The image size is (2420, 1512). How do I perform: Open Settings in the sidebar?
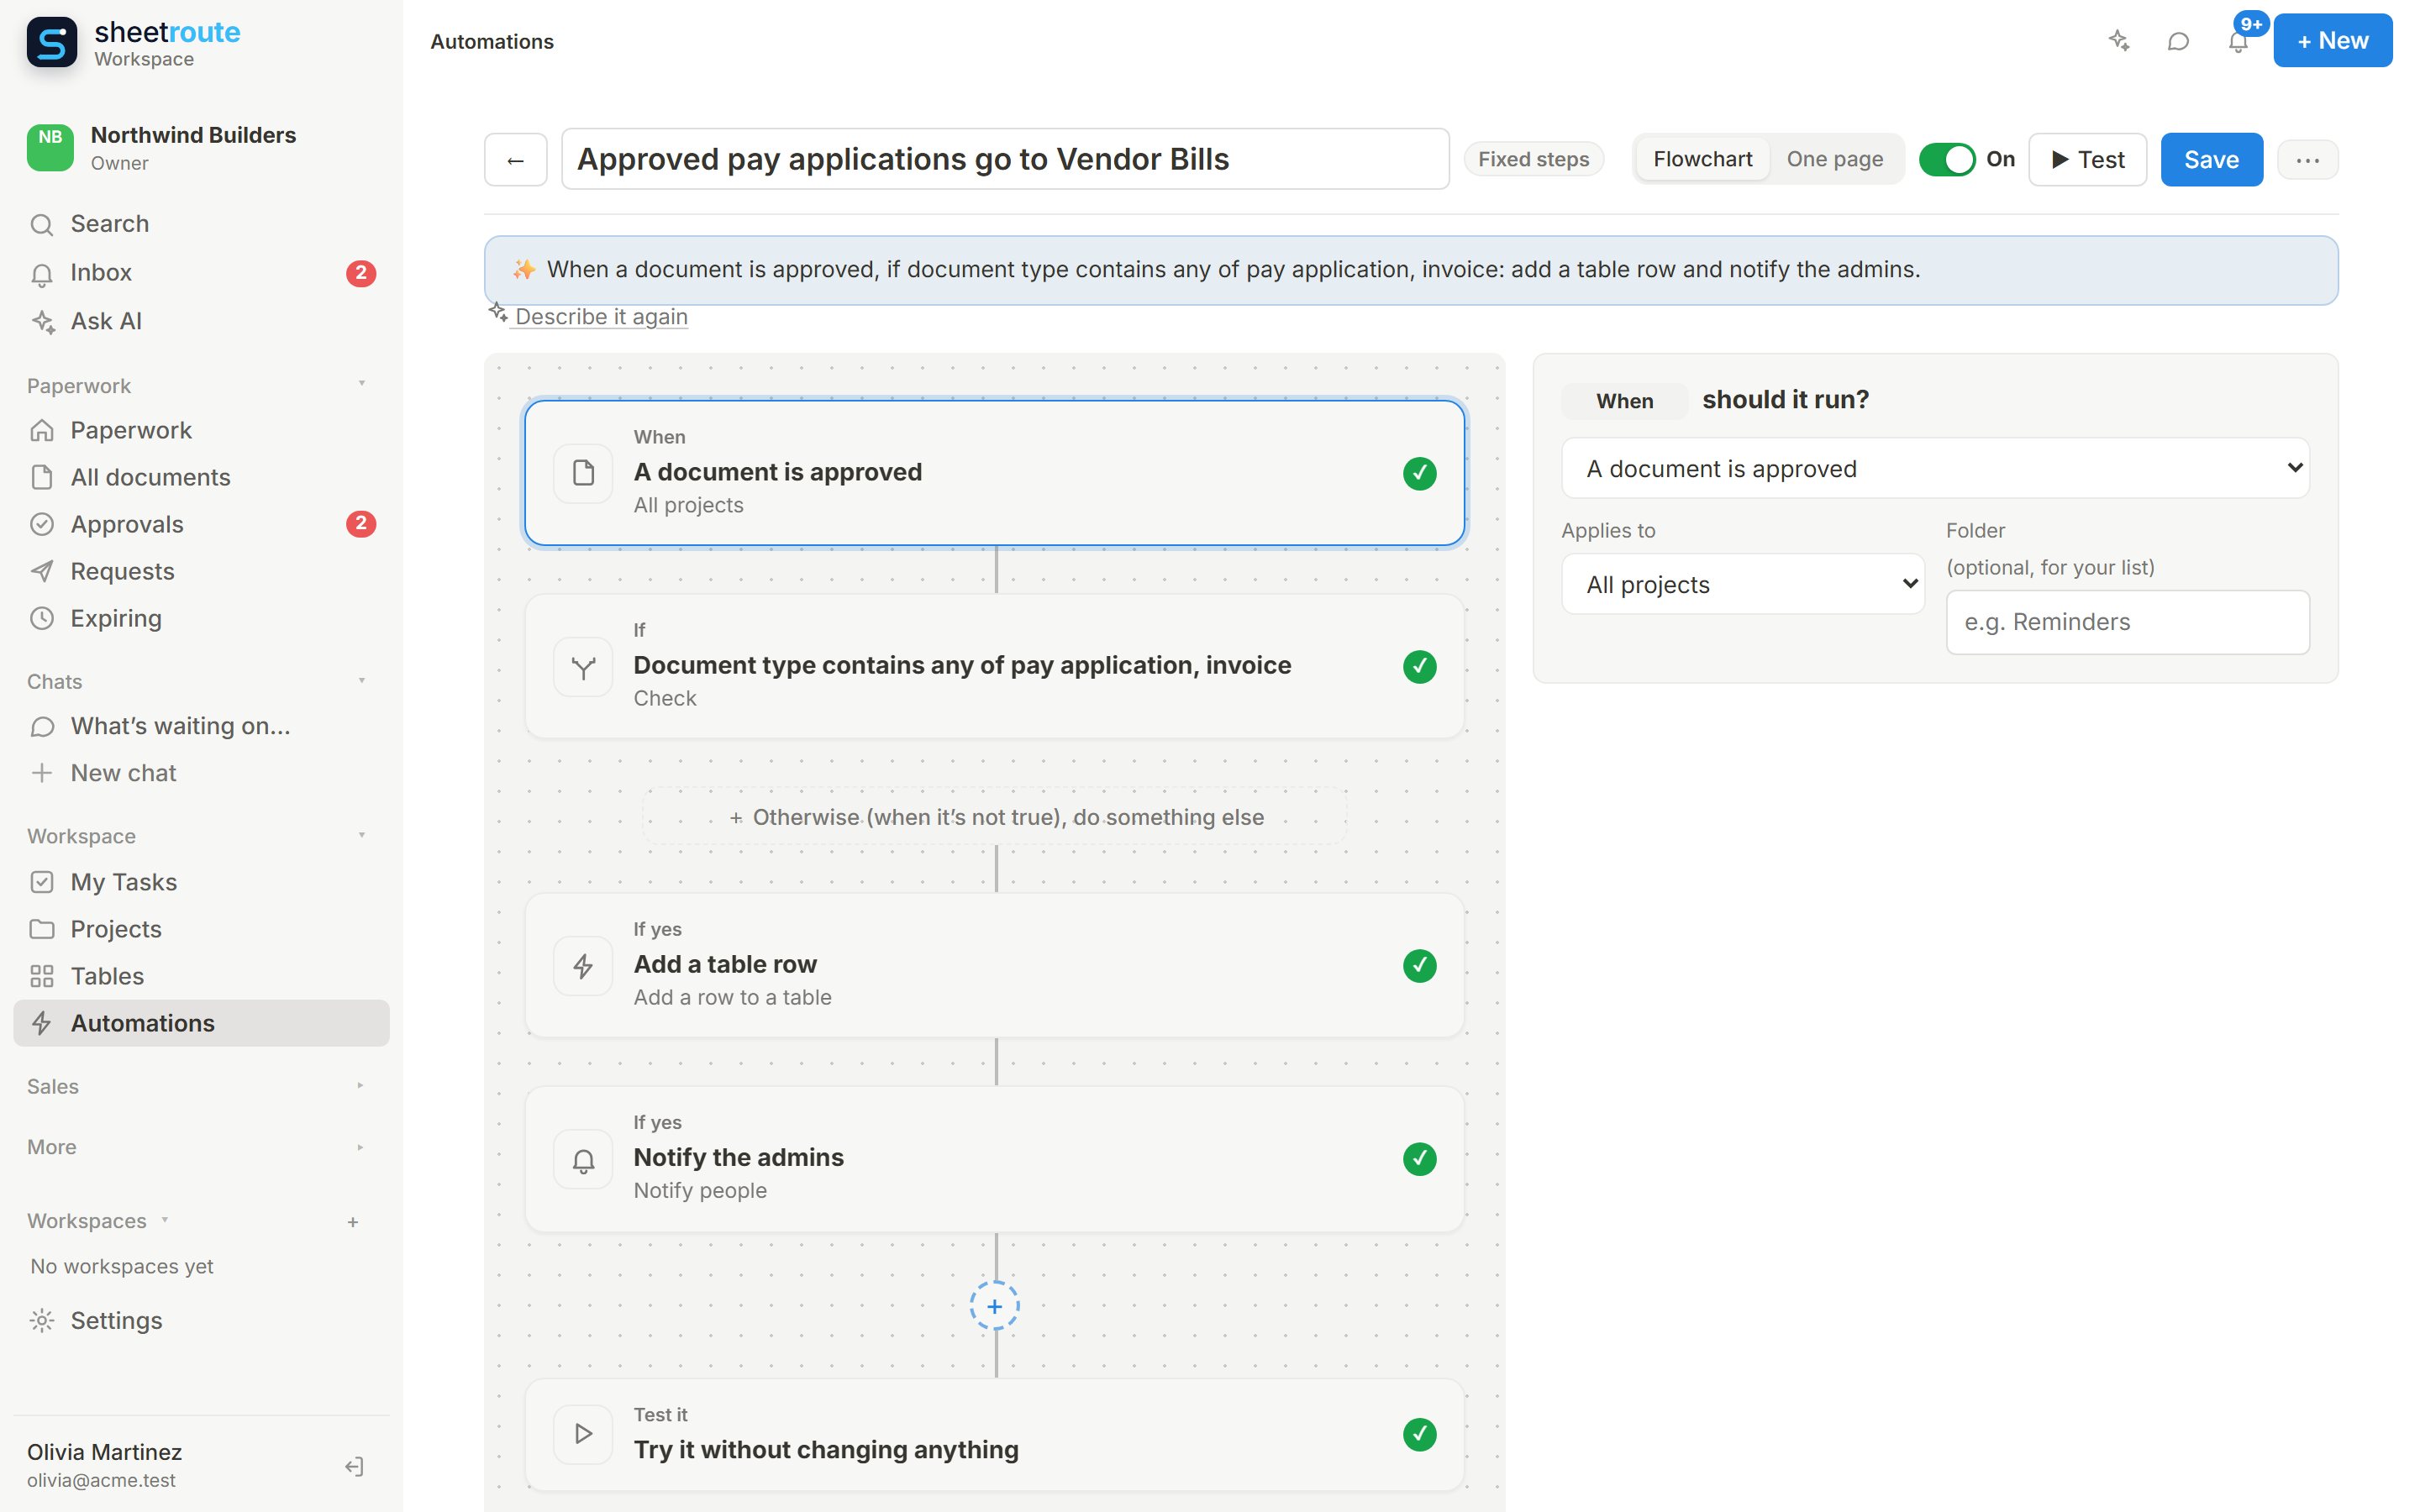click(x=201, y=1321)
